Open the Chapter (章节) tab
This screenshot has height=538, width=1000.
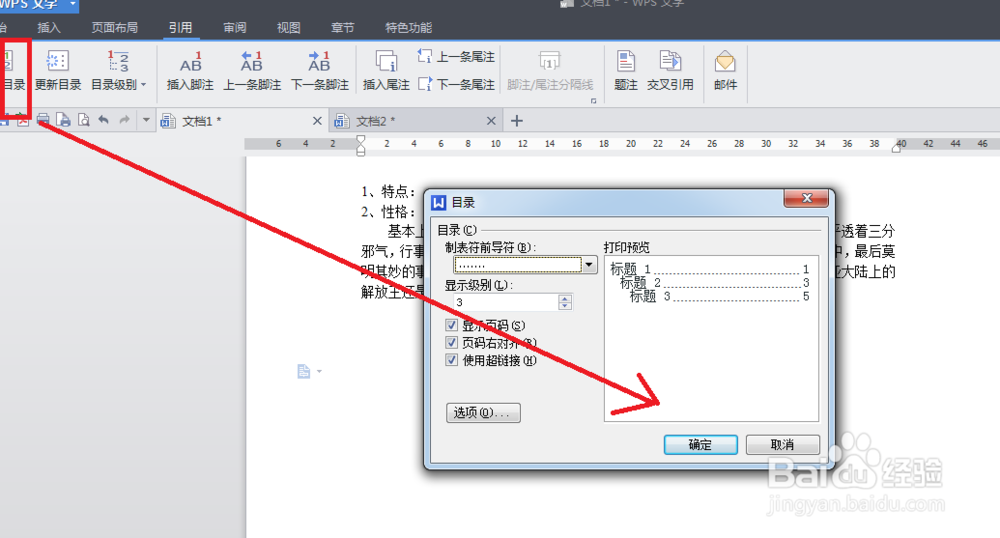[x=342, y=27]
